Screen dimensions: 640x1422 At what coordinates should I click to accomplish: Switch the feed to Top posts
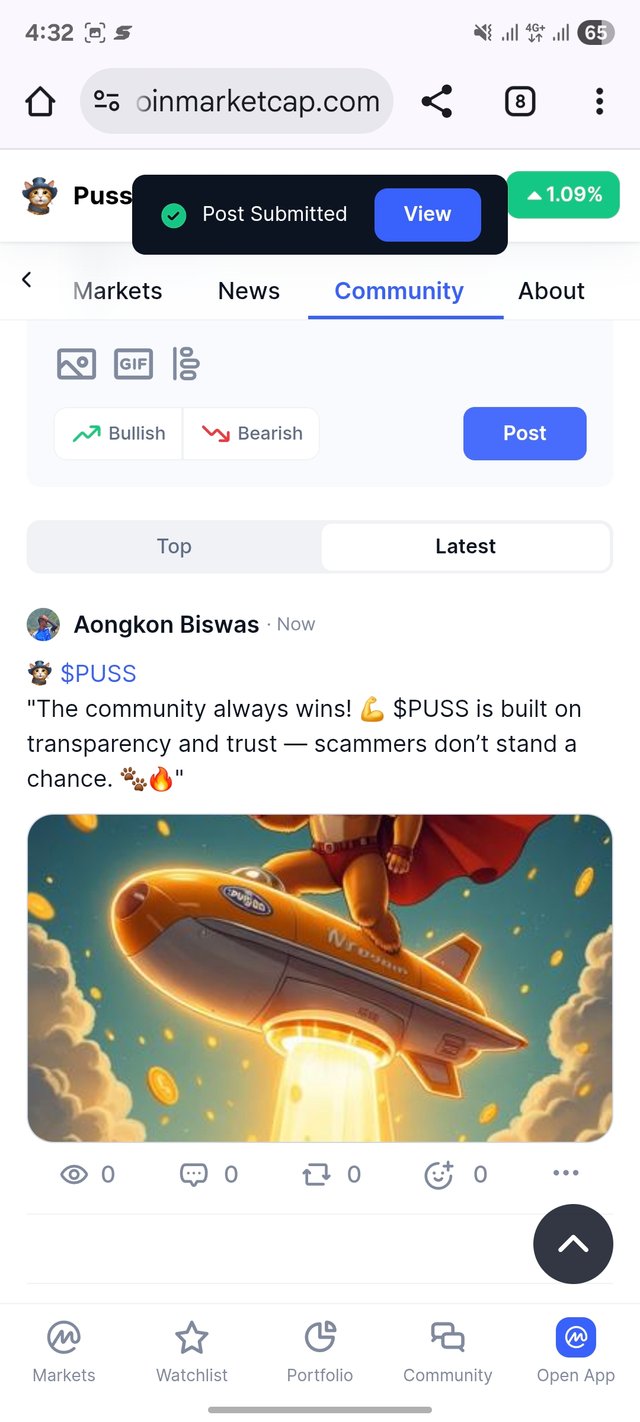point(174,546)
